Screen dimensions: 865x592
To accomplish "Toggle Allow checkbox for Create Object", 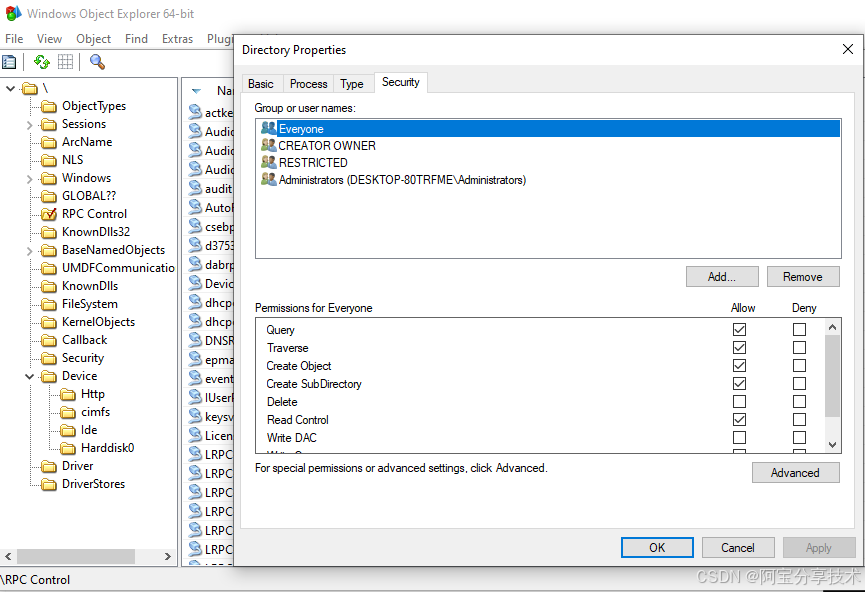I will 739,365.
